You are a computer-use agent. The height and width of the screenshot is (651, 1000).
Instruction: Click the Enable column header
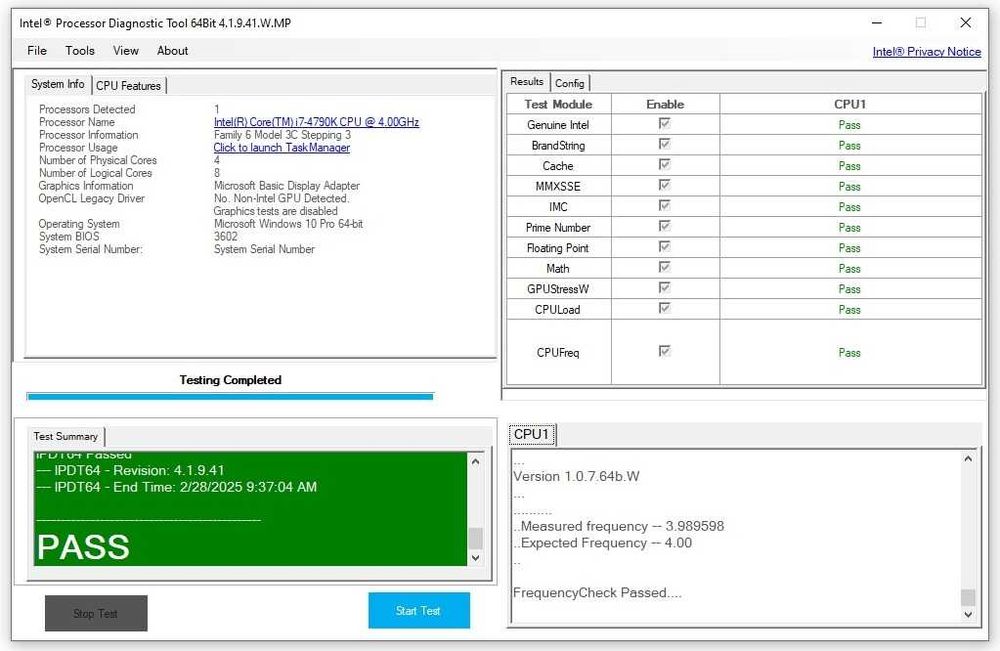(x=665, y=104)
